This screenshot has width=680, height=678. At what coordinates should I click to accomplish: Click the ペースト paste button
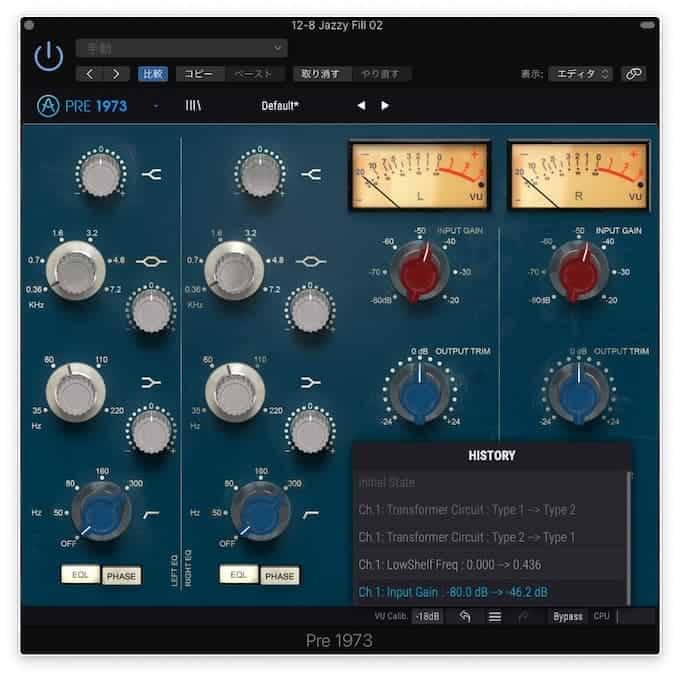tap(253, 74)
